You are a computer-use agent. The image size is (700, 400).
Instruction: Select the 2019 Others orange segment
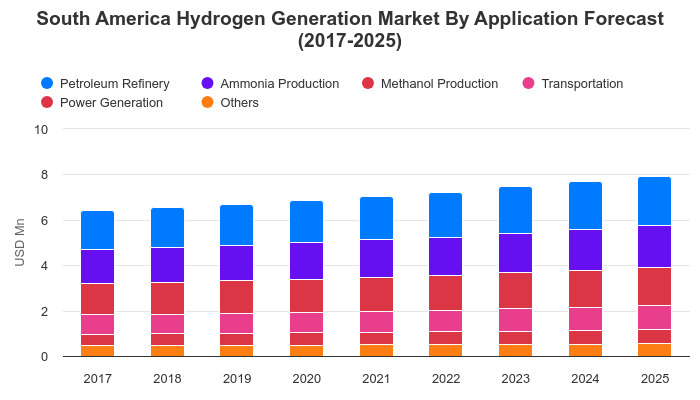[237, 351]
